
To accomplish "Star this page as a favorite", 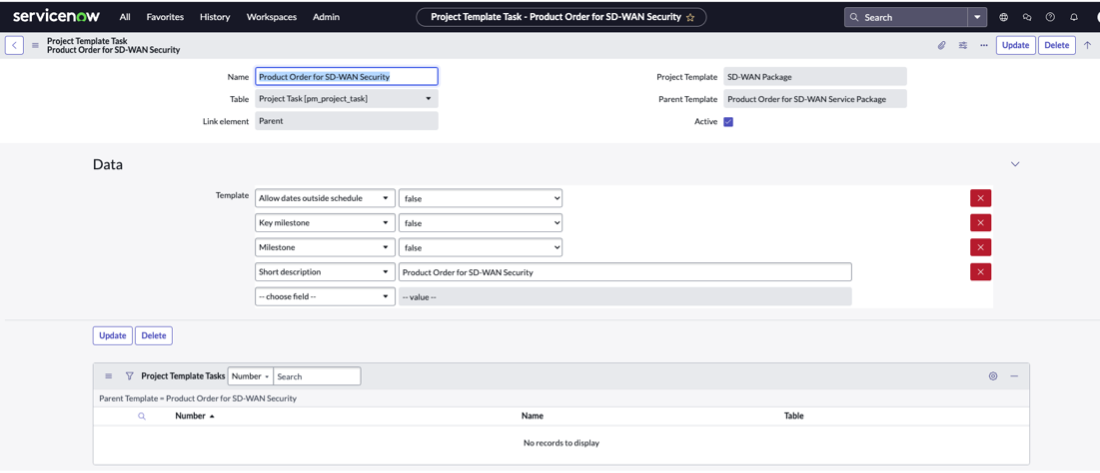I will [x=690, y=18].
